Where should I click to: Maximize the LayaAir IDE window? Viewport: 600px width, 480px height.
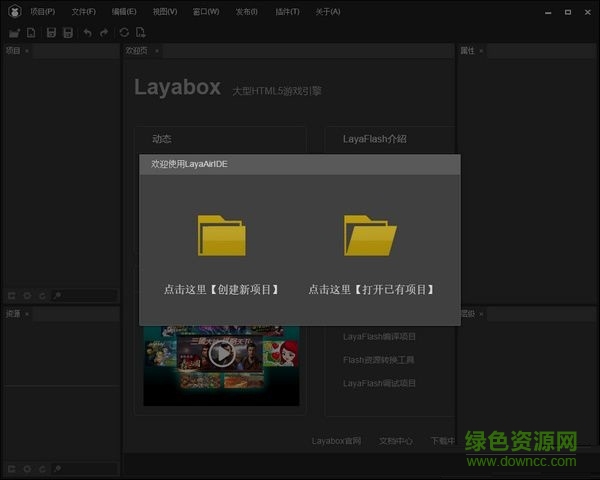[x=568, y=12]
